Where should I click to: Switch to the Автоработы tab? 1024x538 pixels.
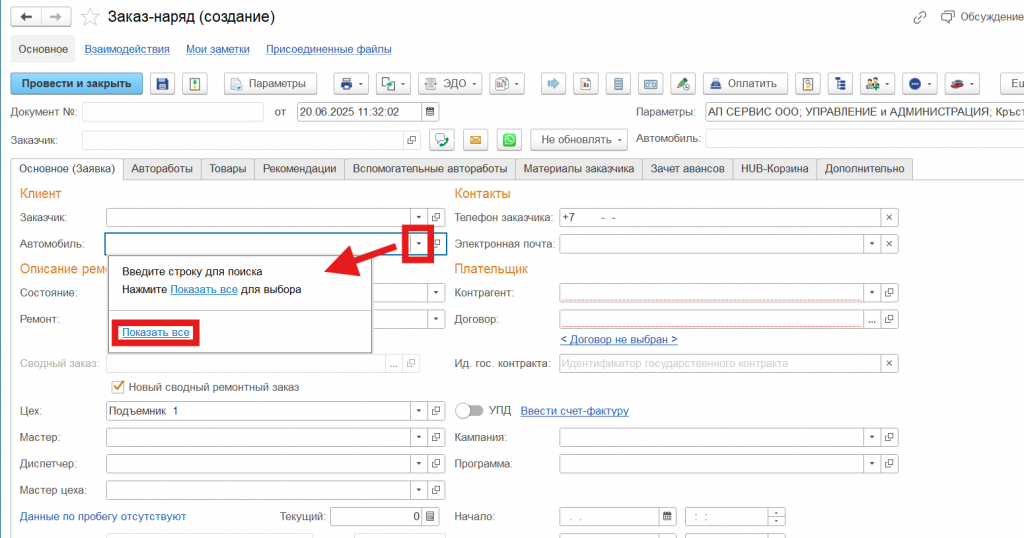pyautogui.click(x=161, y=169)
